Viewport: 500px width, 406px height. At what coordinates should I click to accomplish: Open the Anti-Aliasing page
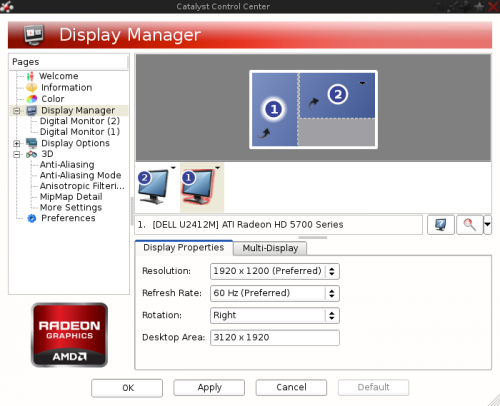[x=67, y=165]
